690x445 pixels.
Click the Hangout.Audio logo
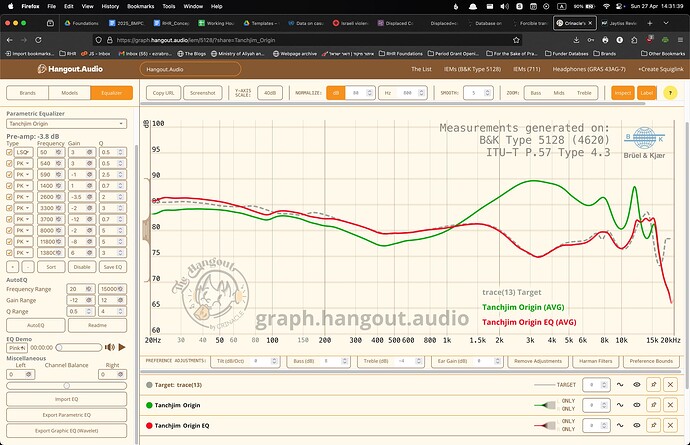[x=70, y=69]
